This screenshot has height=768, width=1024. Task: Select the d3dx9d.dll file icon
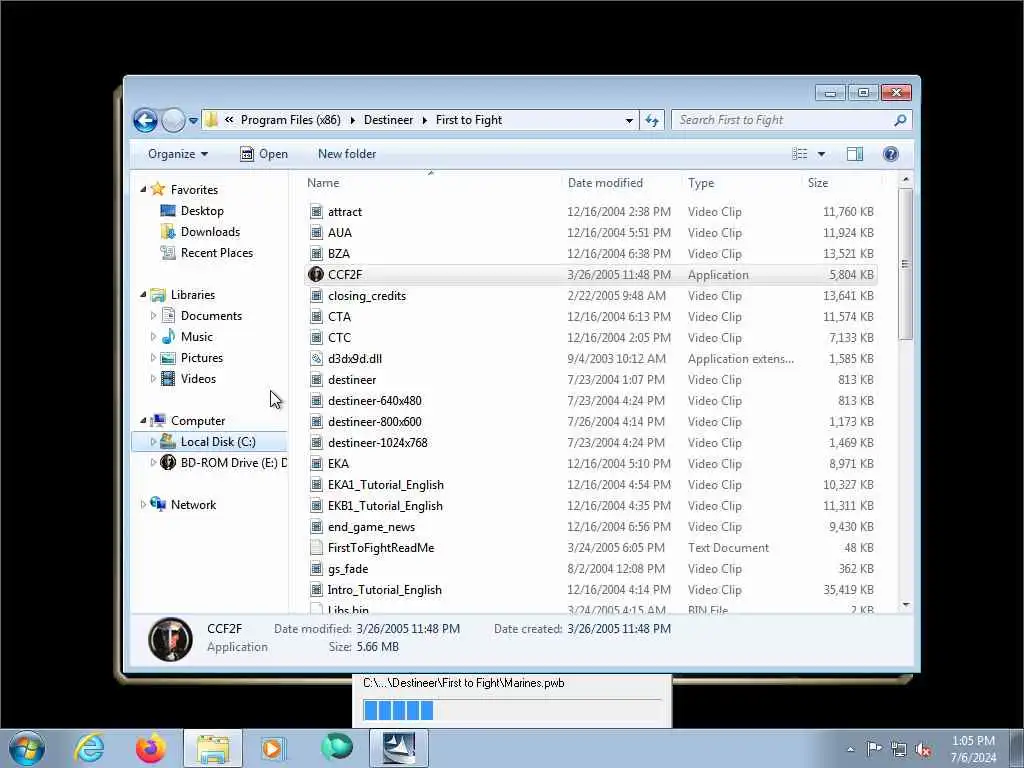[316, 359]
